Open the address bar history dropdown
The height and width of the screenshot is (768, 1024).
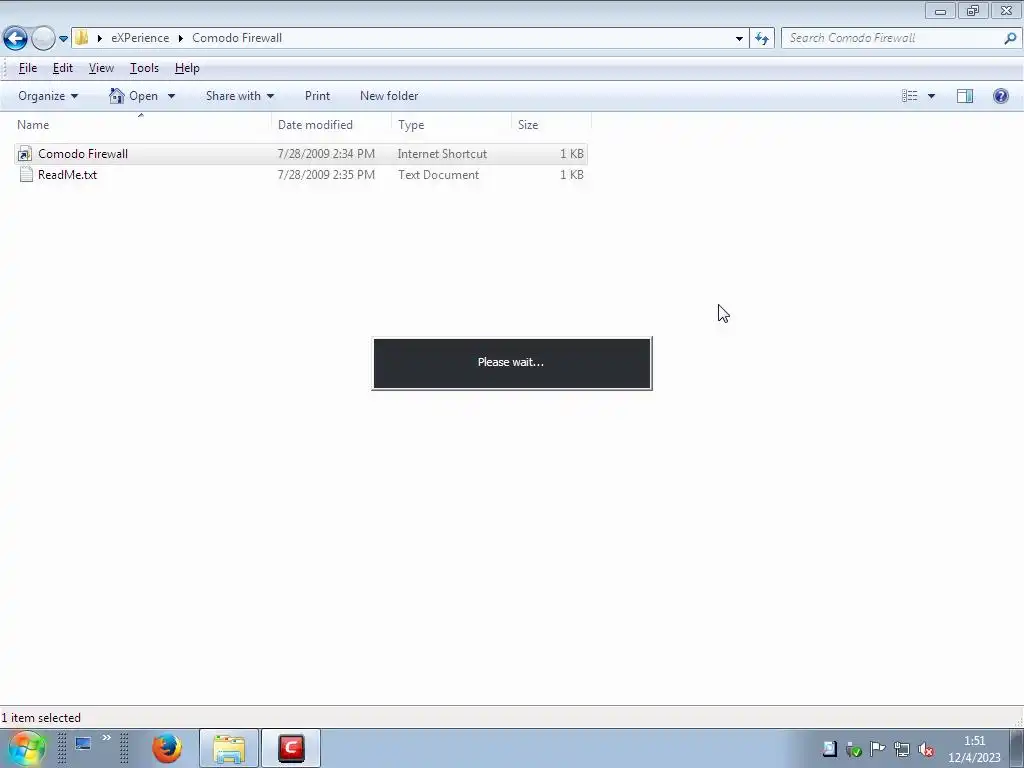739,39
